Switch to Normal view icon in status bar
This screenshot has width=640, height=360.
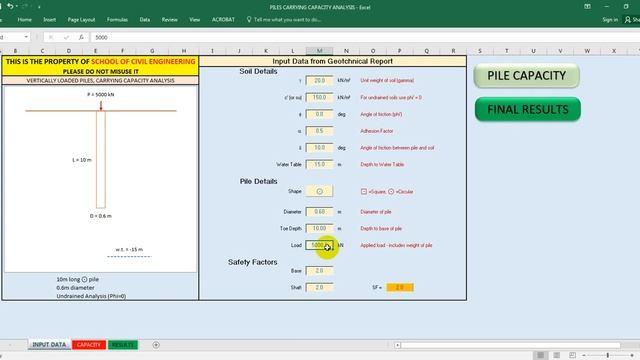[x=540, y=355]
